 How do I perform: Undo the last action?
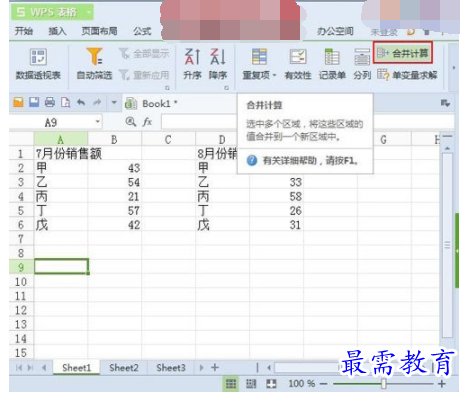click(x=81, y=102)
